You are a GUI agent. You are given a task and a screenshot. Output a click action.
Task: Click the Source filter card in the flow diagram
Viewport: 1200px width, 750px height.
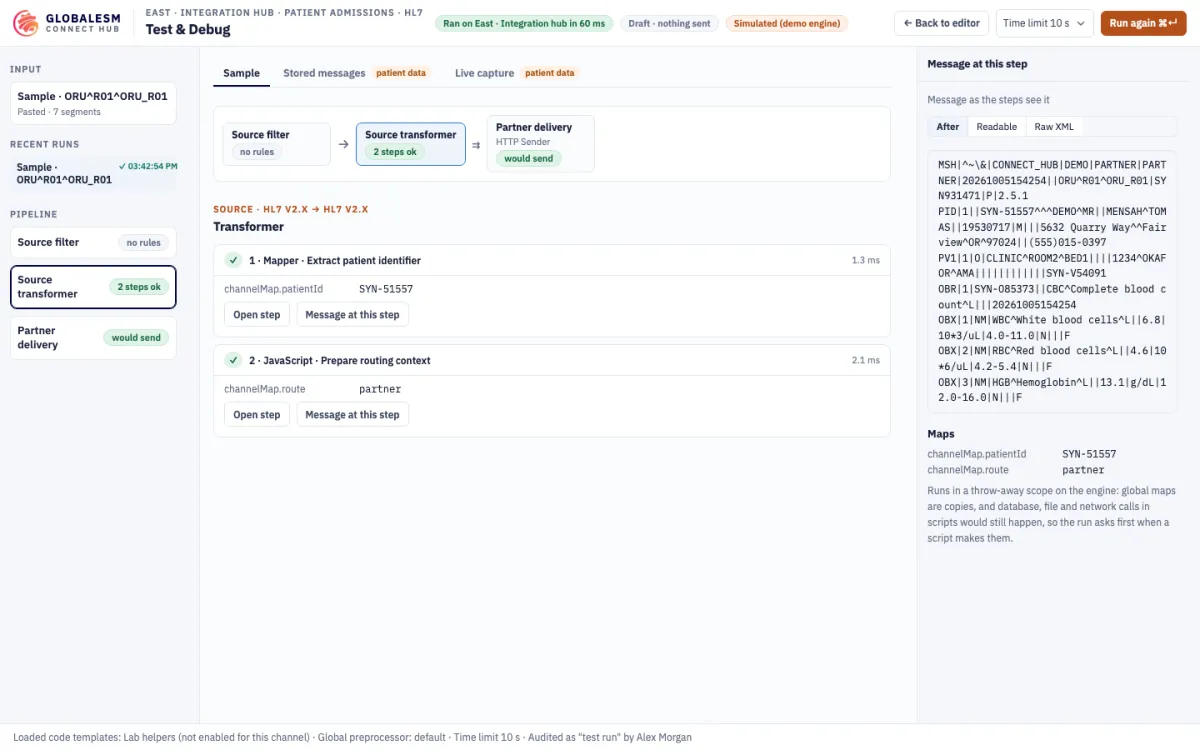277,144
